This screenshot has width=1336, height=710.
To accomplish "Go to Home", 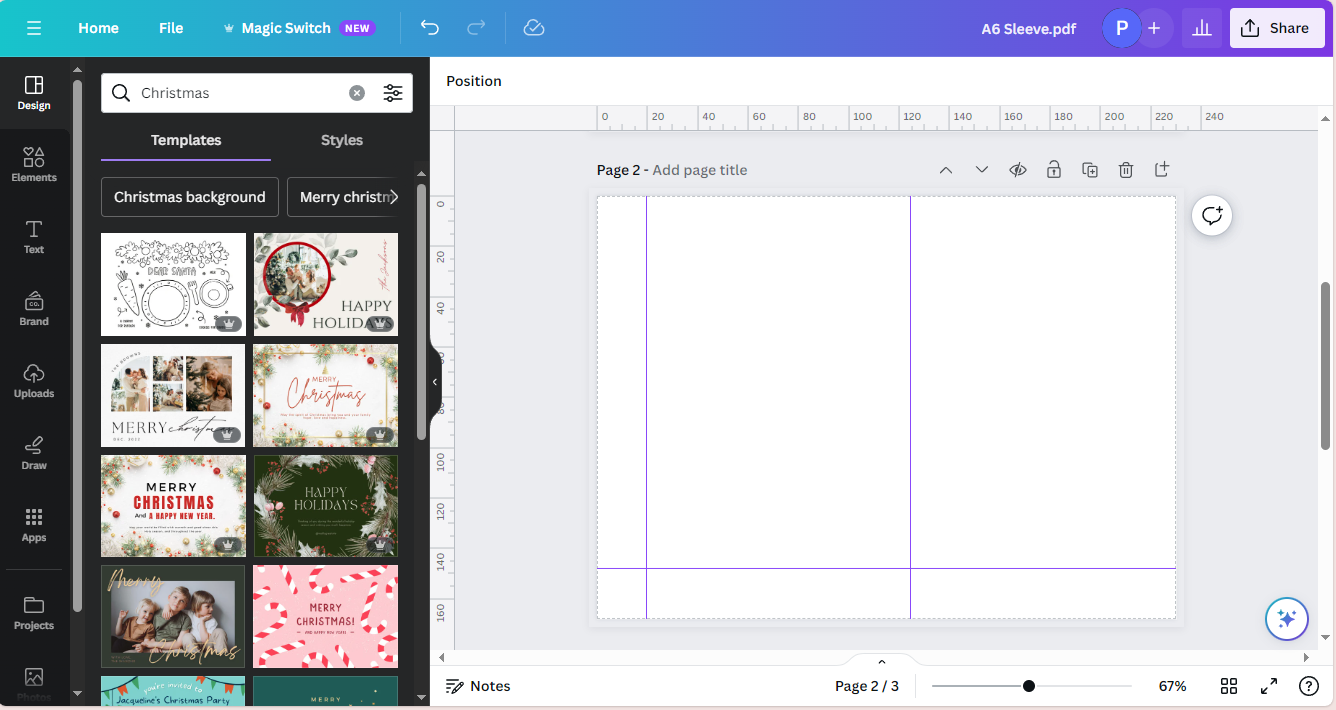I will (x=98, y=28).
